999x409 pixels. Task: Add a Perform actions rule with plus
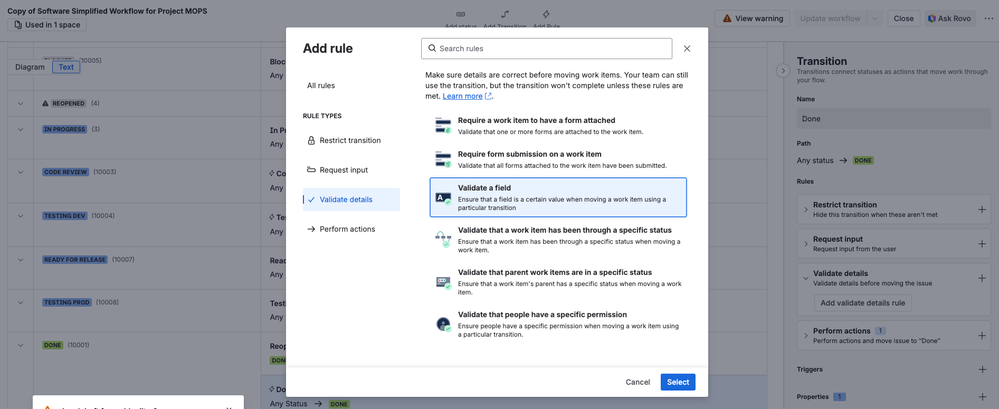tap(981, 335)
